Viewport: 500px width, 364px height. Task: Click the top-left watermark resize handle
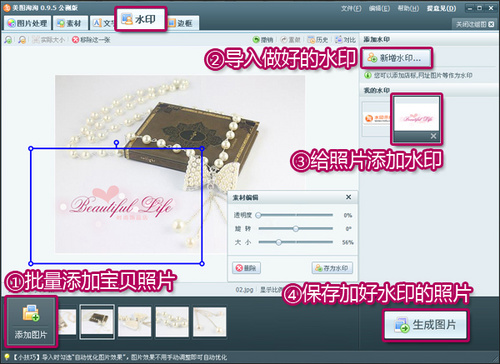31,149
